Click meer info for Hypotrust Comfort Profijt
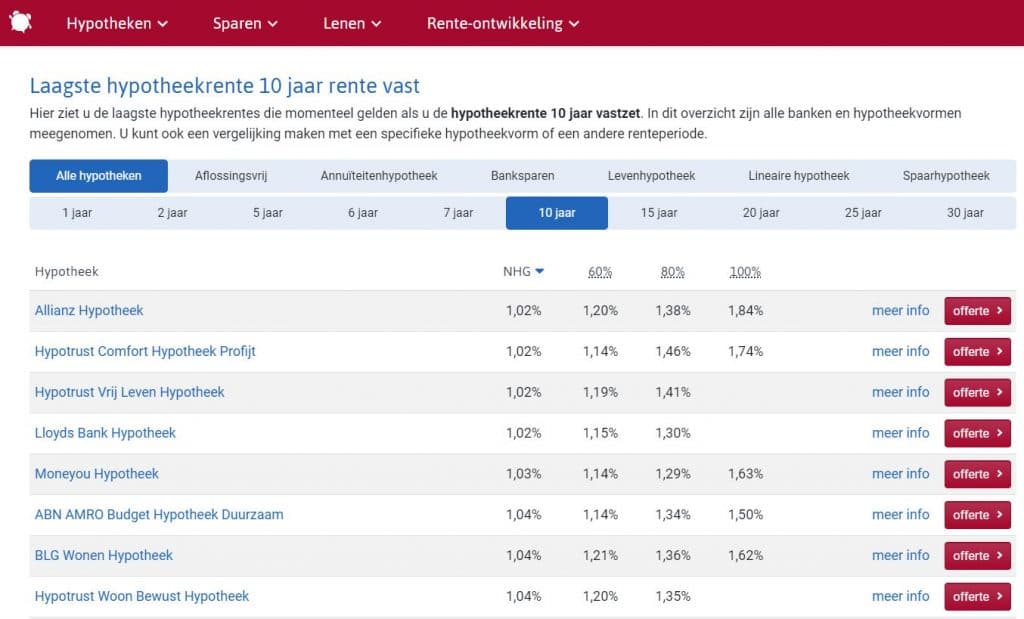1024x619 pixels. (x=901, y=351)
